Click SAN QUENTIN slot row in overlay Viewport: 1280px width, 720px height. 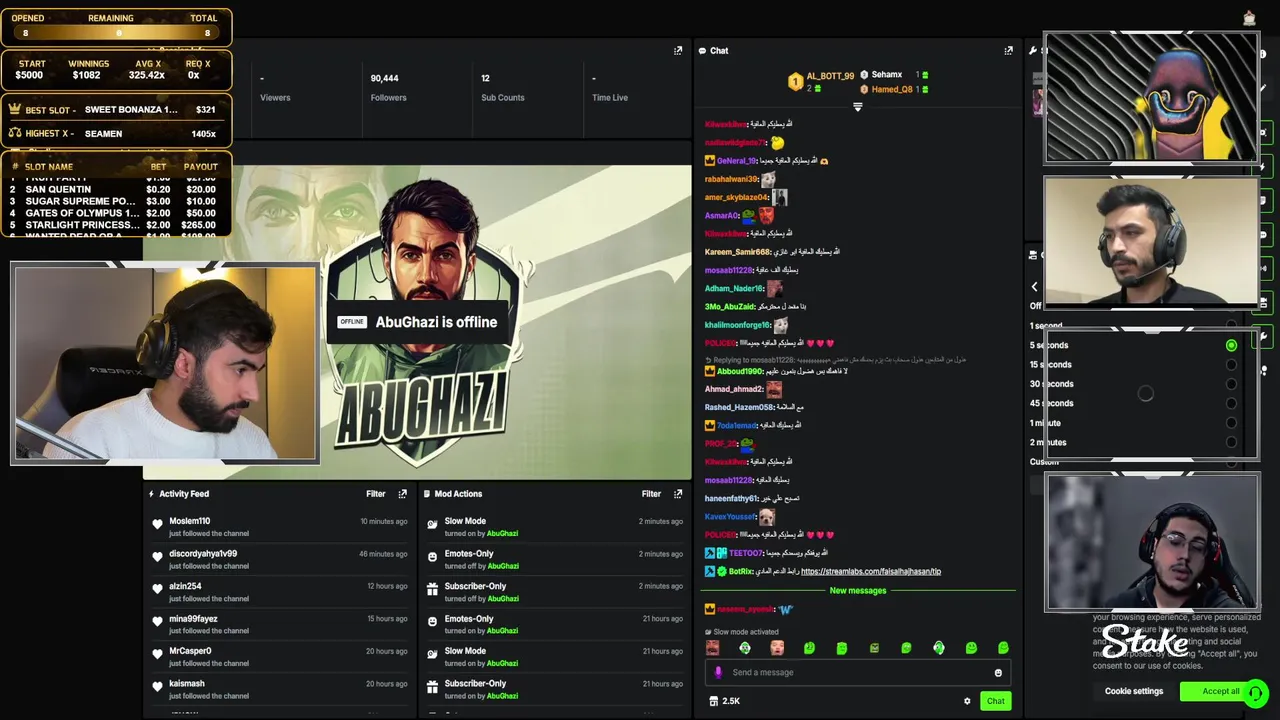point(116,189)
